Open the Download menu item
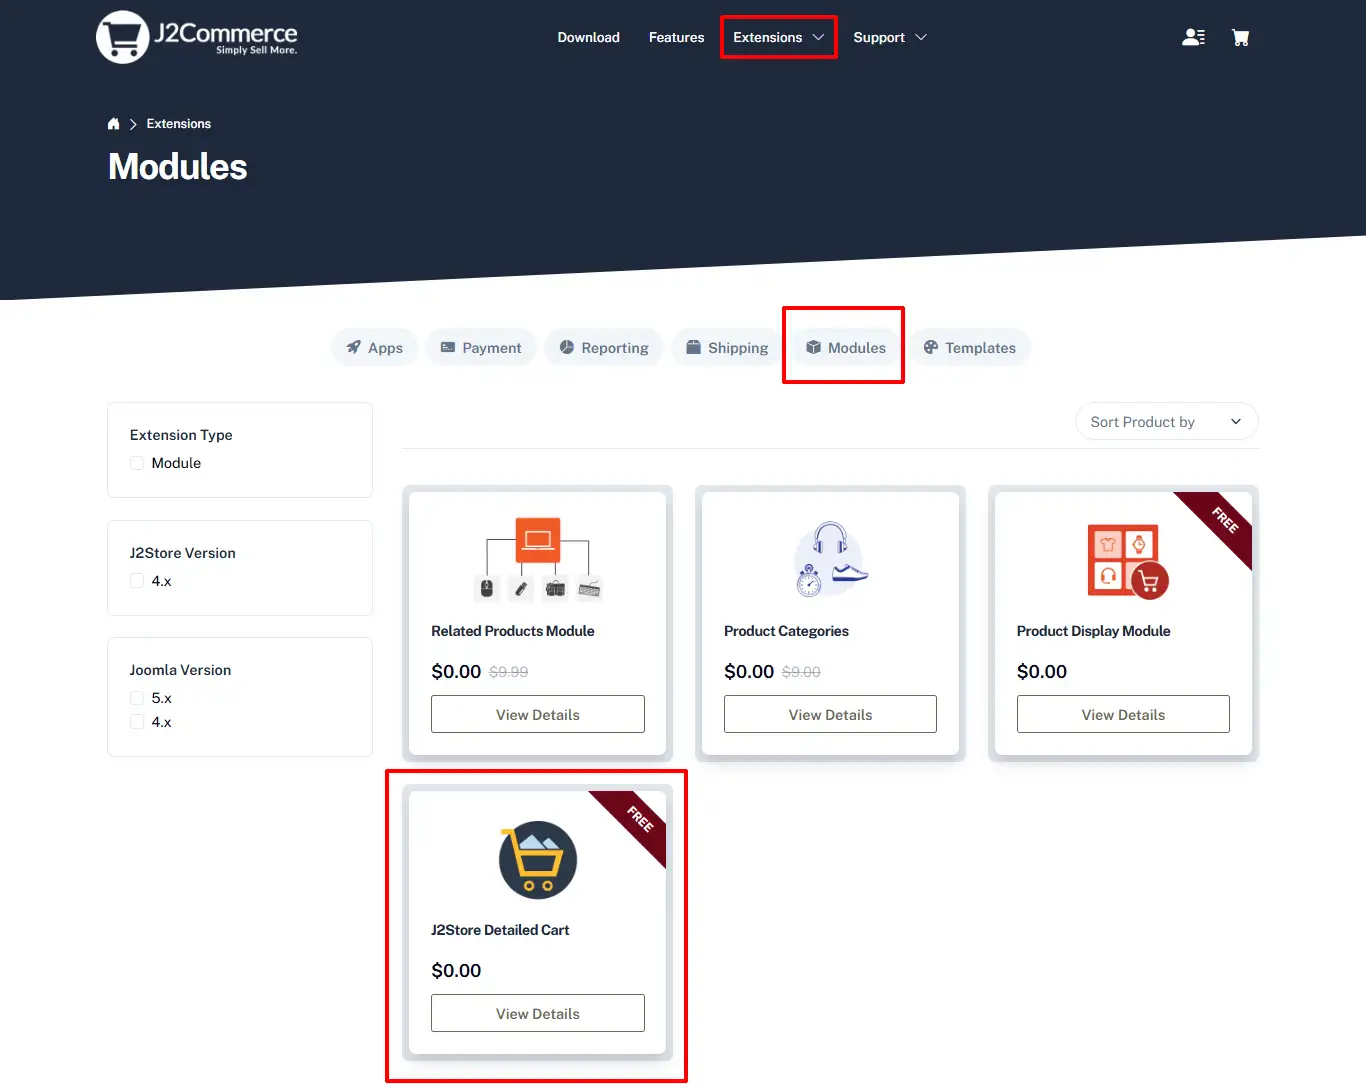 click(589, 37)
